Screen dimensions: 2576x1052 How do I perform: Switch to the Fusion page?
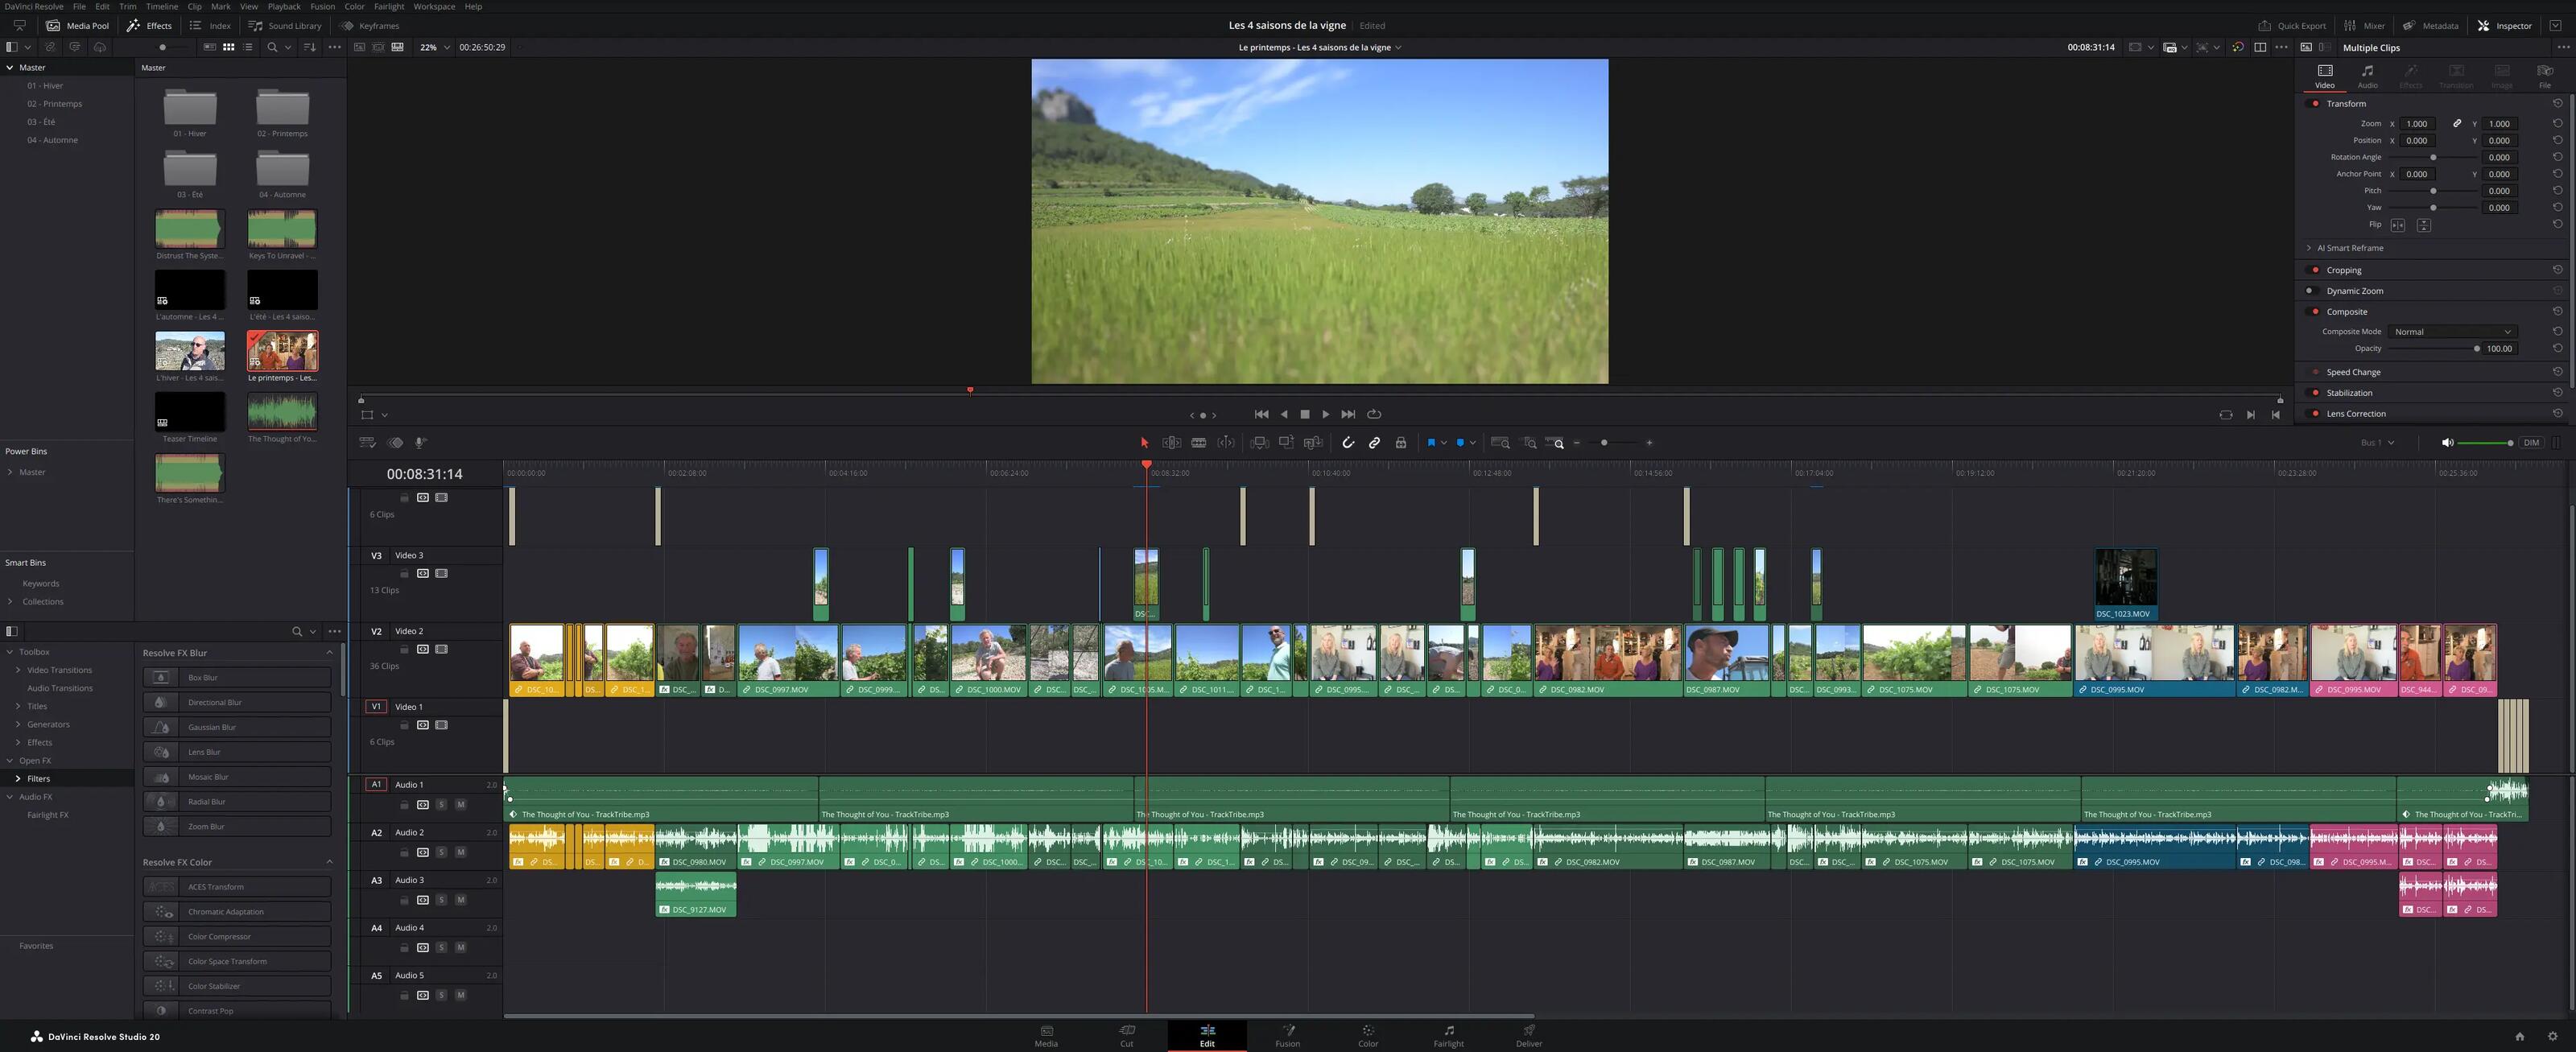click(x=1288, y=1035)
